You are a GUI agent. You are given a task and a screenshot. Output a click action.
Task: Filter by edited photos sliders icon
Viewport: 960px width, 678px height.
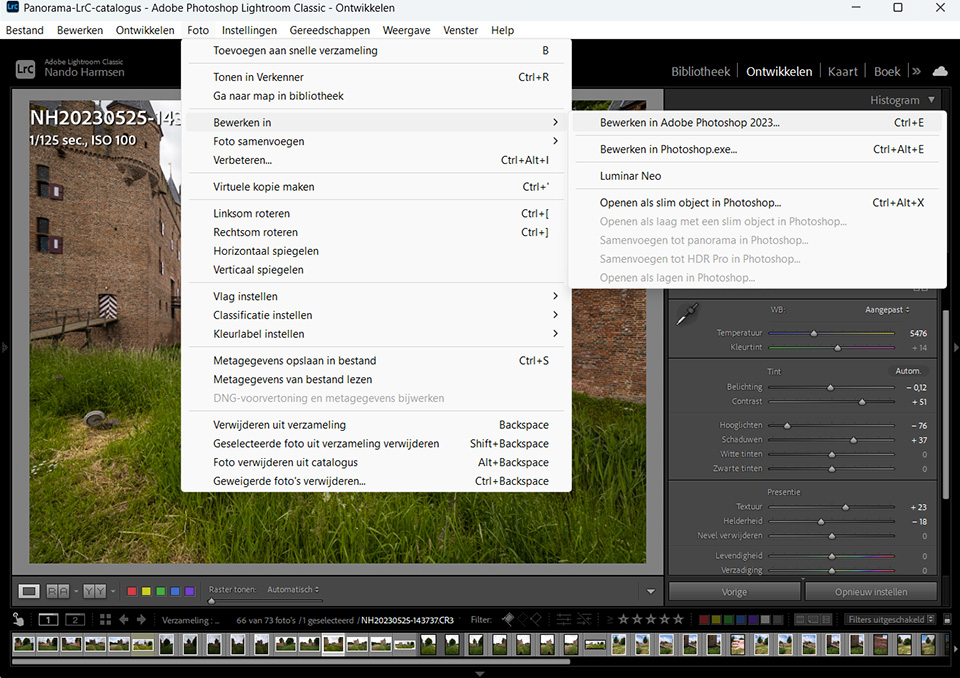click(x=563, y=619)
